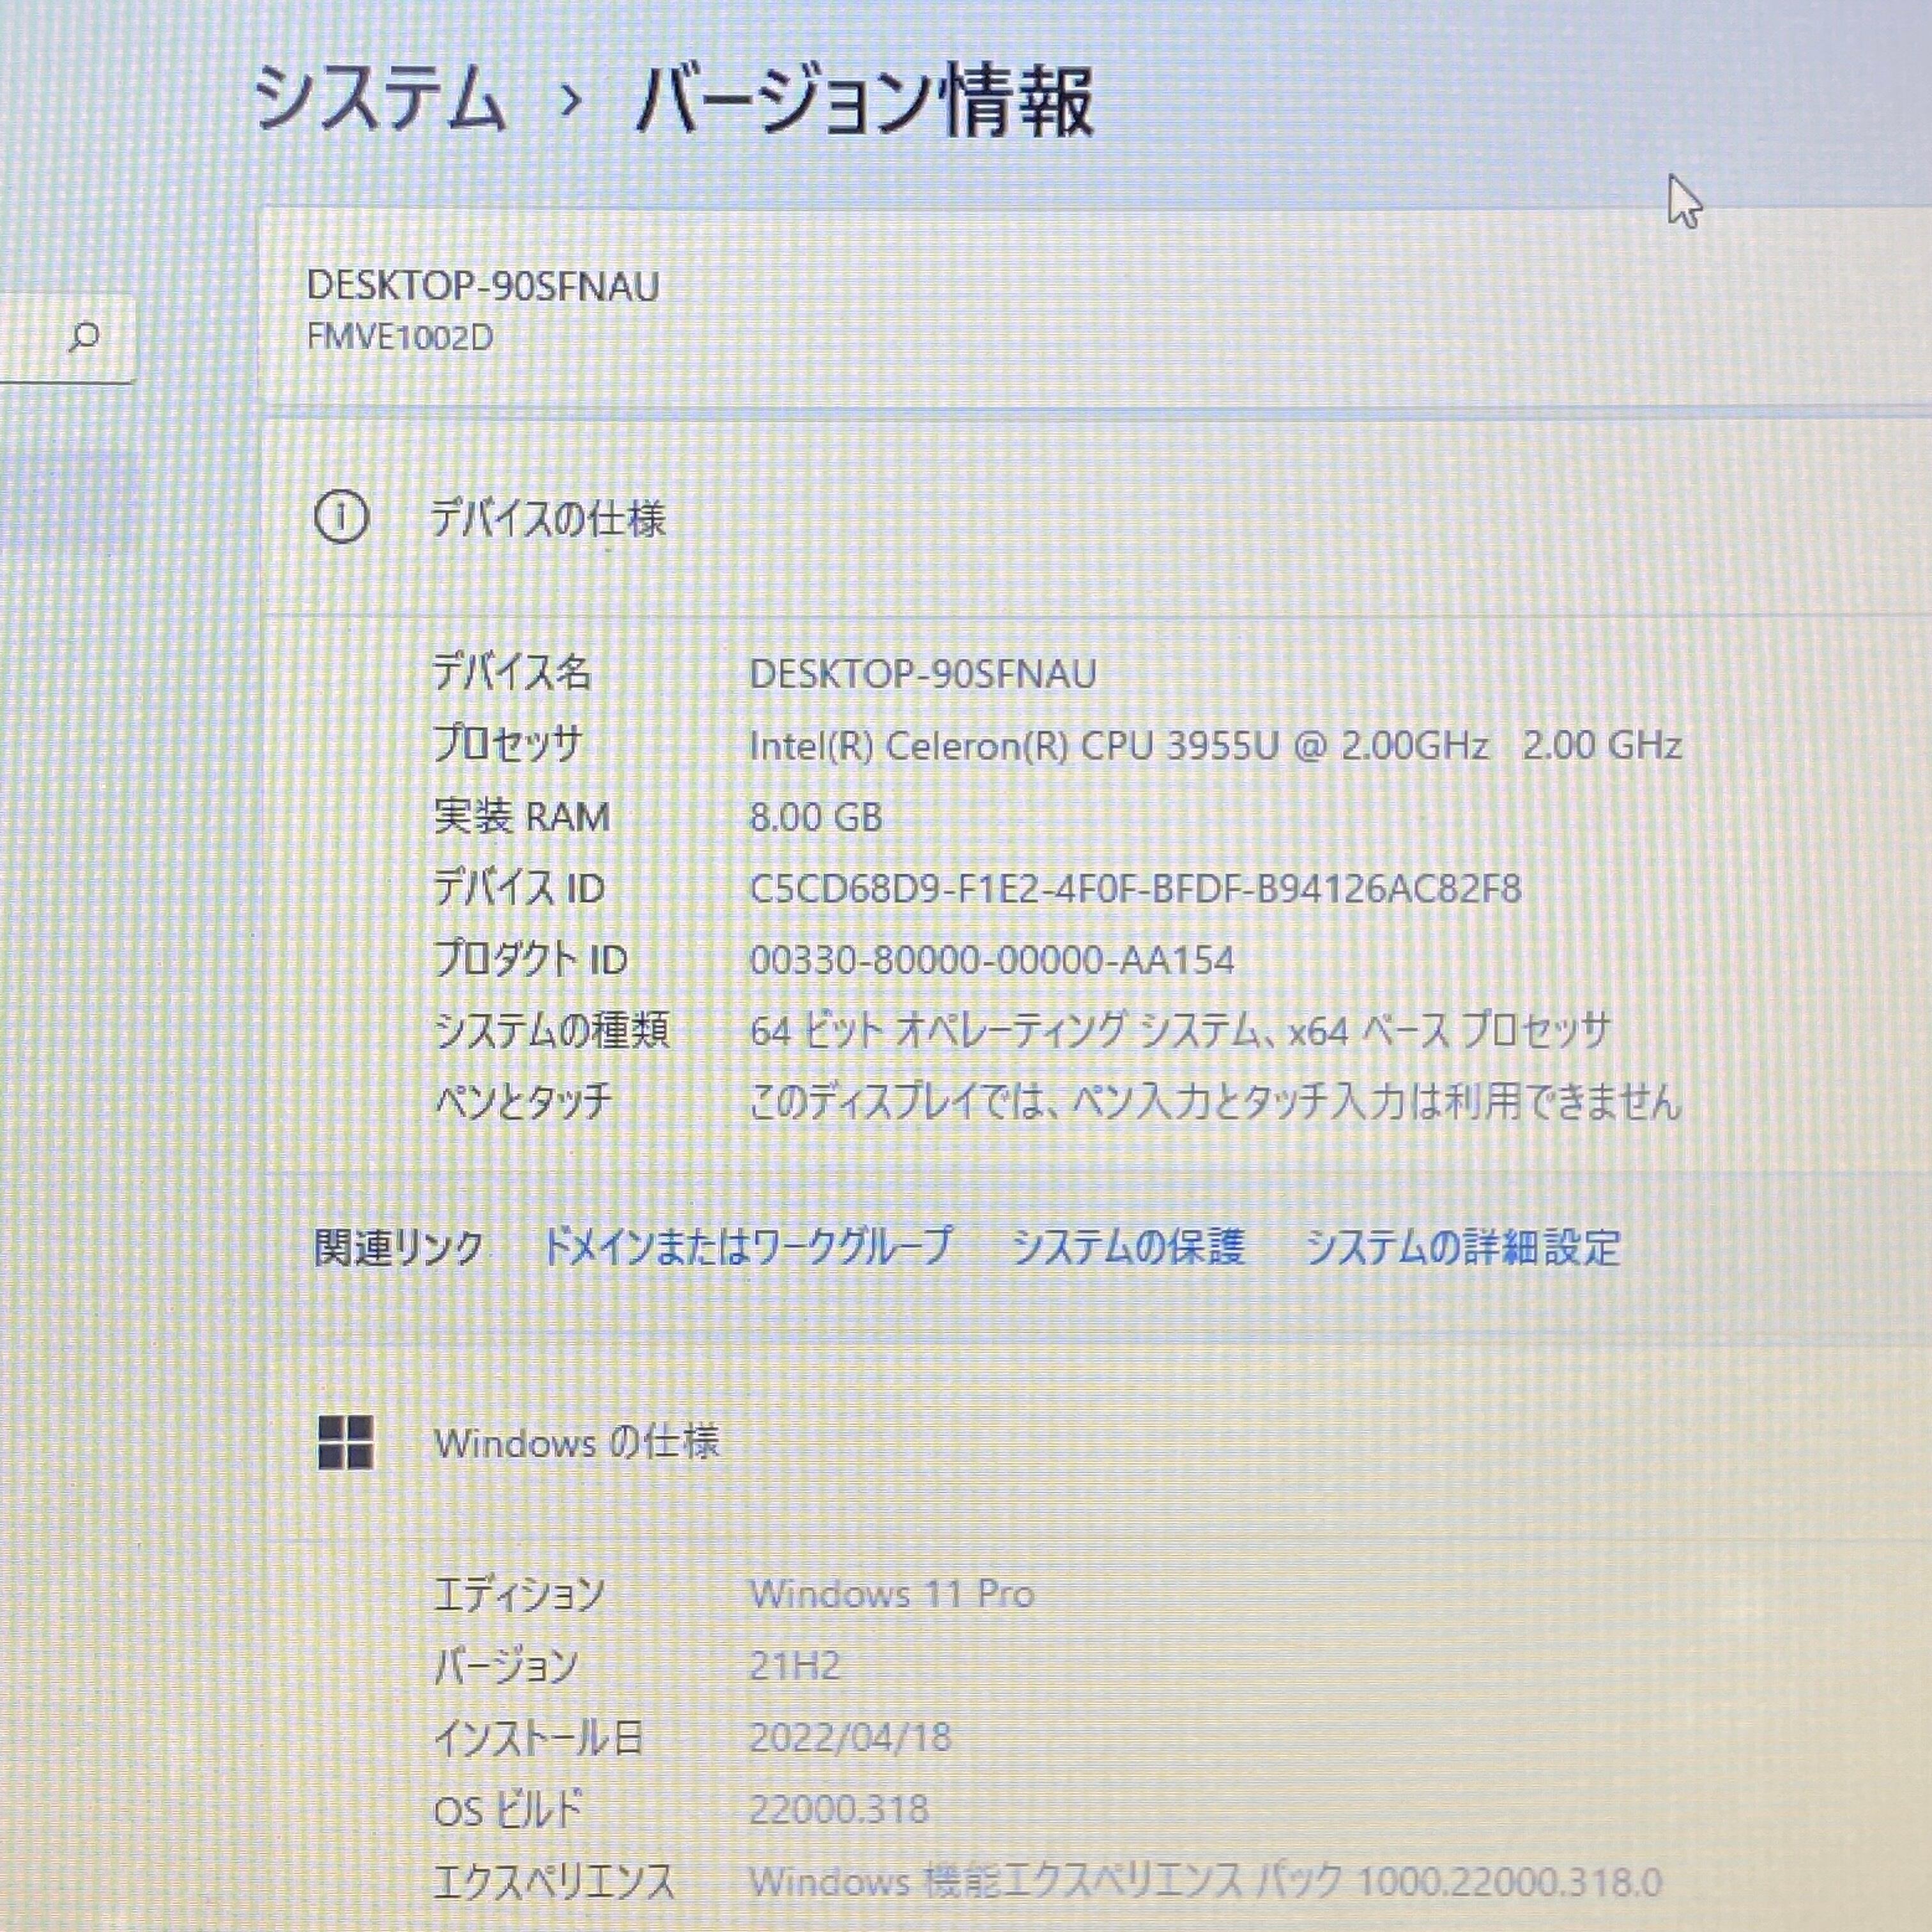Viewport: 1932px width, 1932px height.
Task: Click the バージョン情報 page title
Action: [x=865, y=101]
